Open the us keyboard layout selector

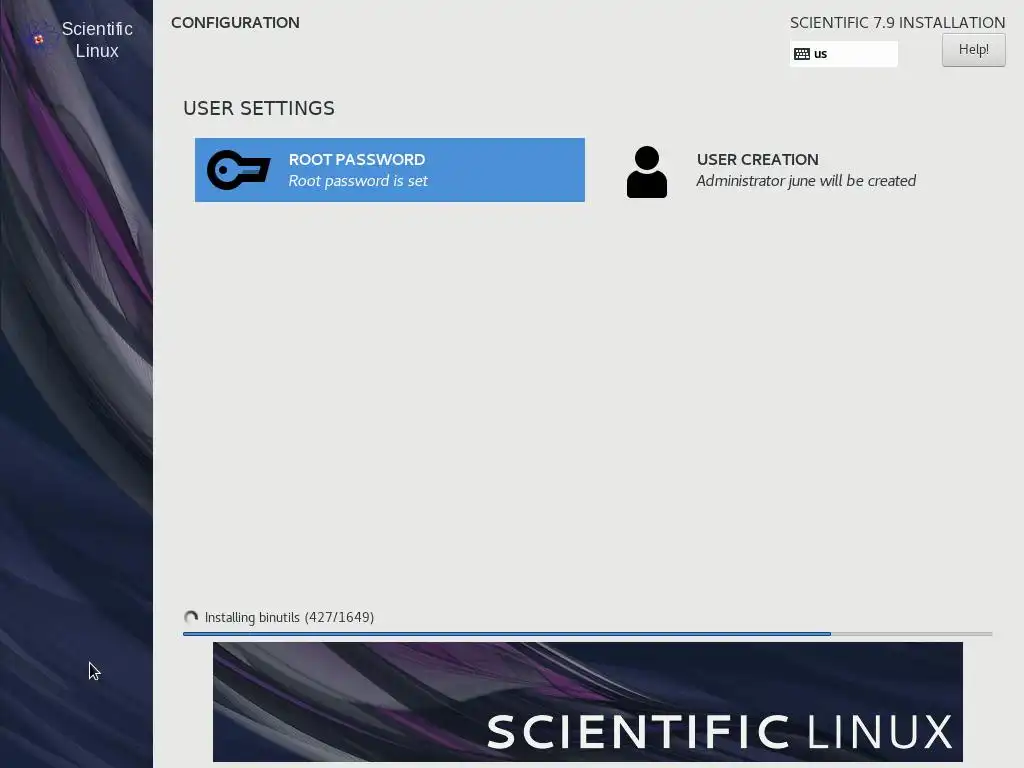tap(844, 54)
